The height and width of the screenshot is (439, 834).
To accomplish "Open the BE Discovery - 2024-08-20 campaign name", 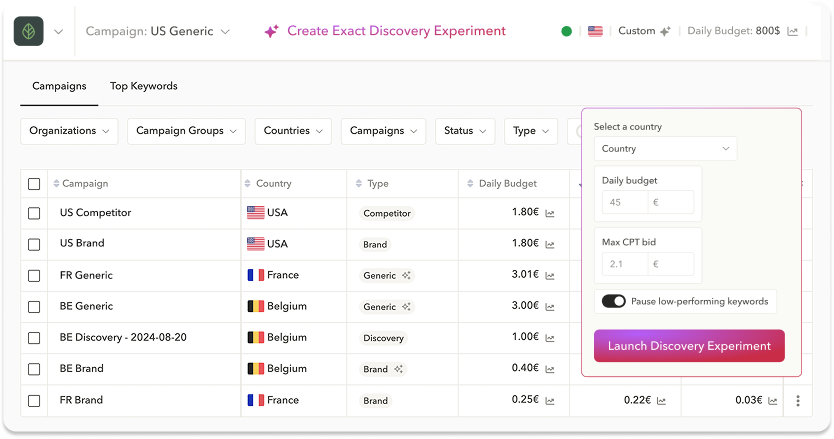I will click(123, 337).
